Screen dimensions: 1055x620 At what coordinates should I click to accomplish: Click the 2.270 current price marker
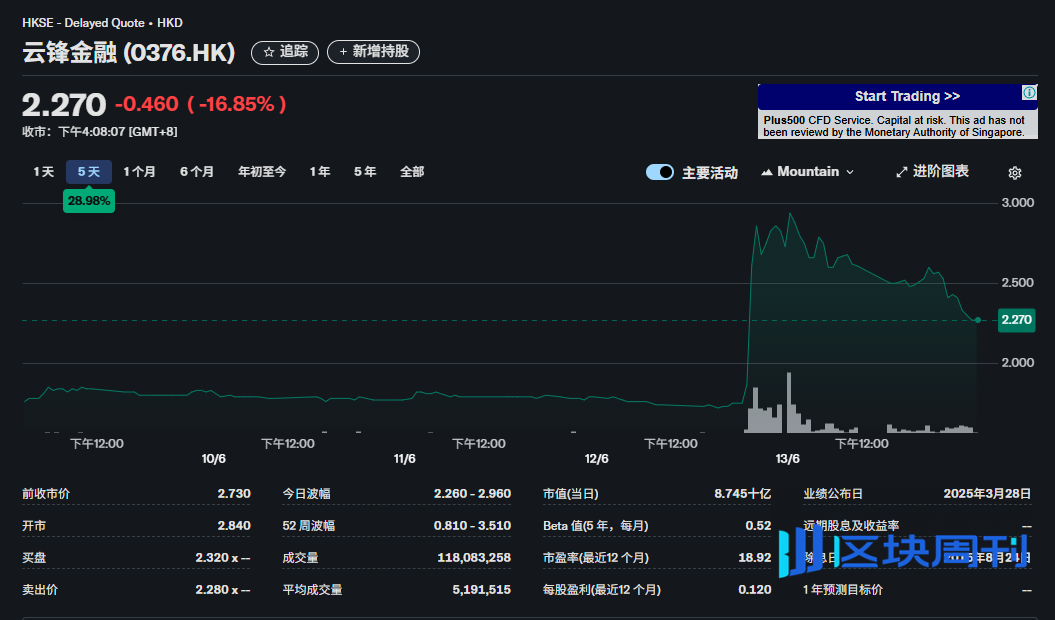click(1016, 320)
